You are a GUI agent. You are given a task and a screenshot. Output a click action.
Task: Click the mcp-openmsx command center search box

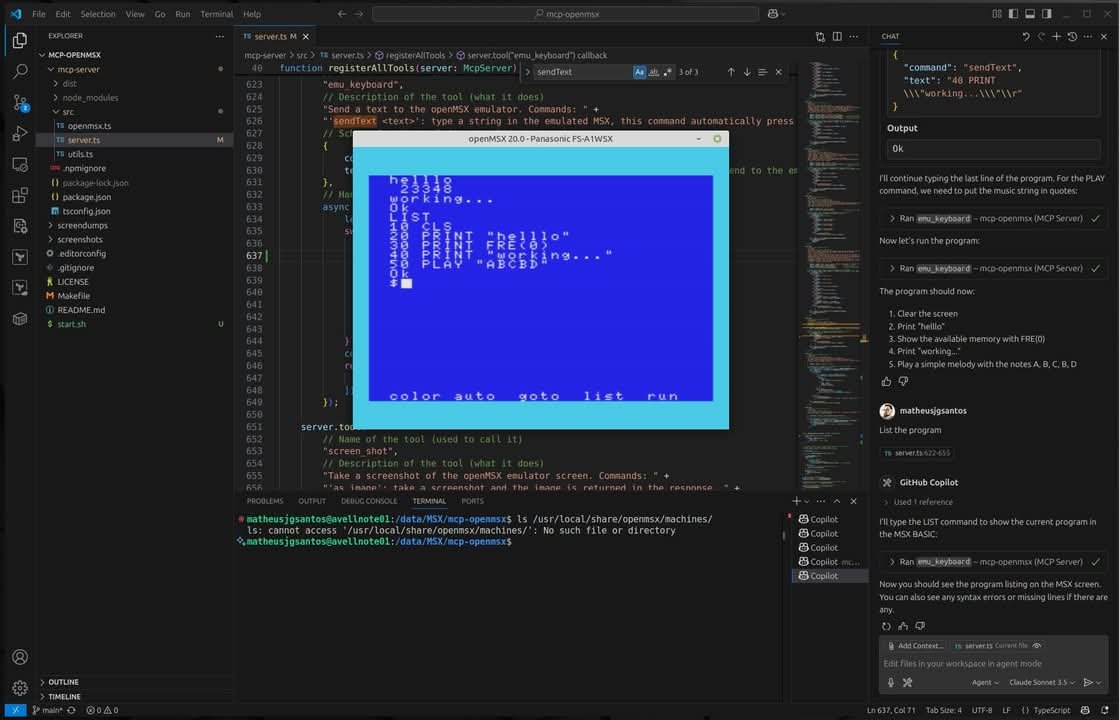(x=566, y=14)
